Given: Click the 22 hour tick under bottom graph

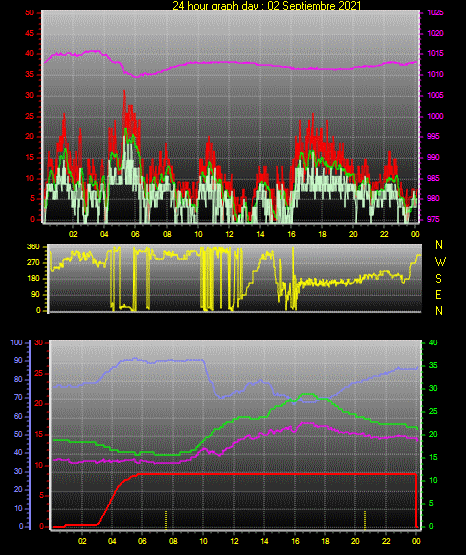Looking at the screenshot, I should pyautogui.click(x=386, y=541).
